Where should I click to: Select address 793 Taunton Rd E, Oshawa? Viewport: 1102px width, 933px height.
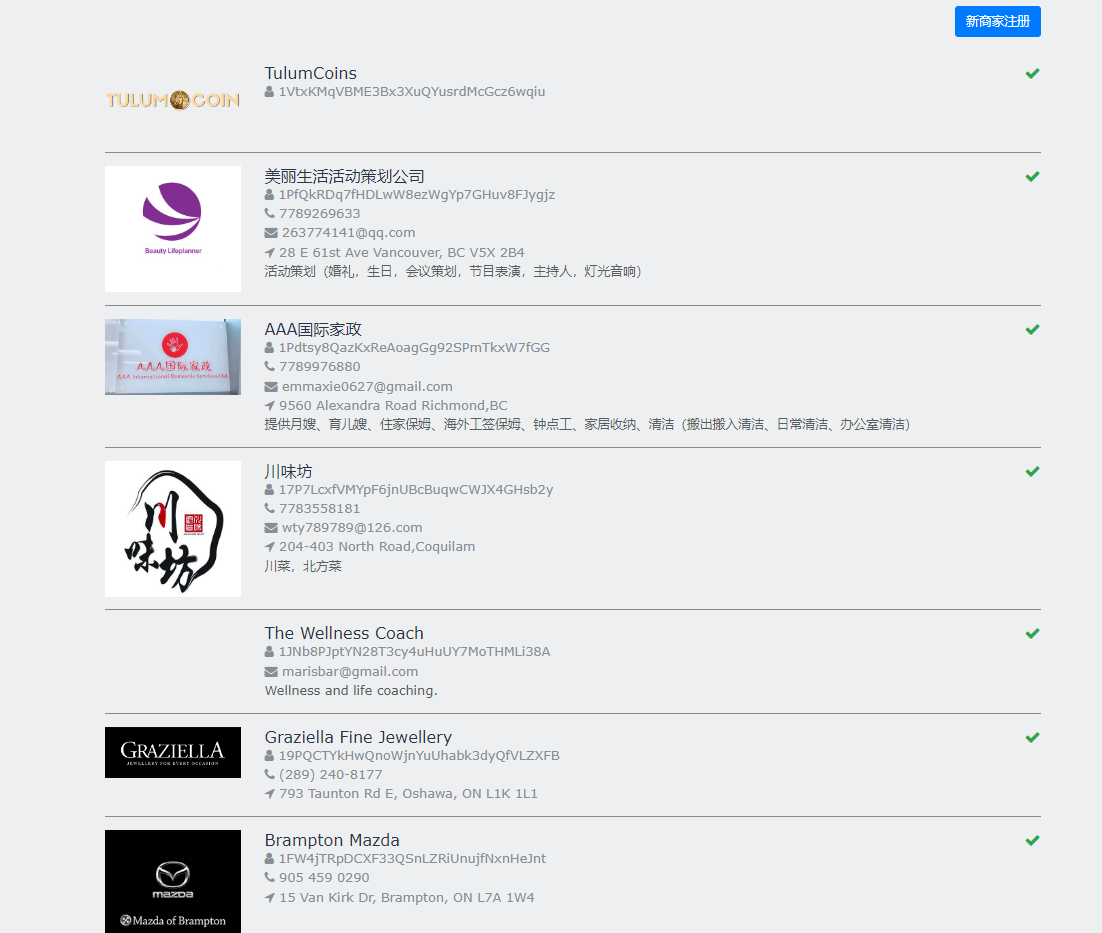pos(408,794)
